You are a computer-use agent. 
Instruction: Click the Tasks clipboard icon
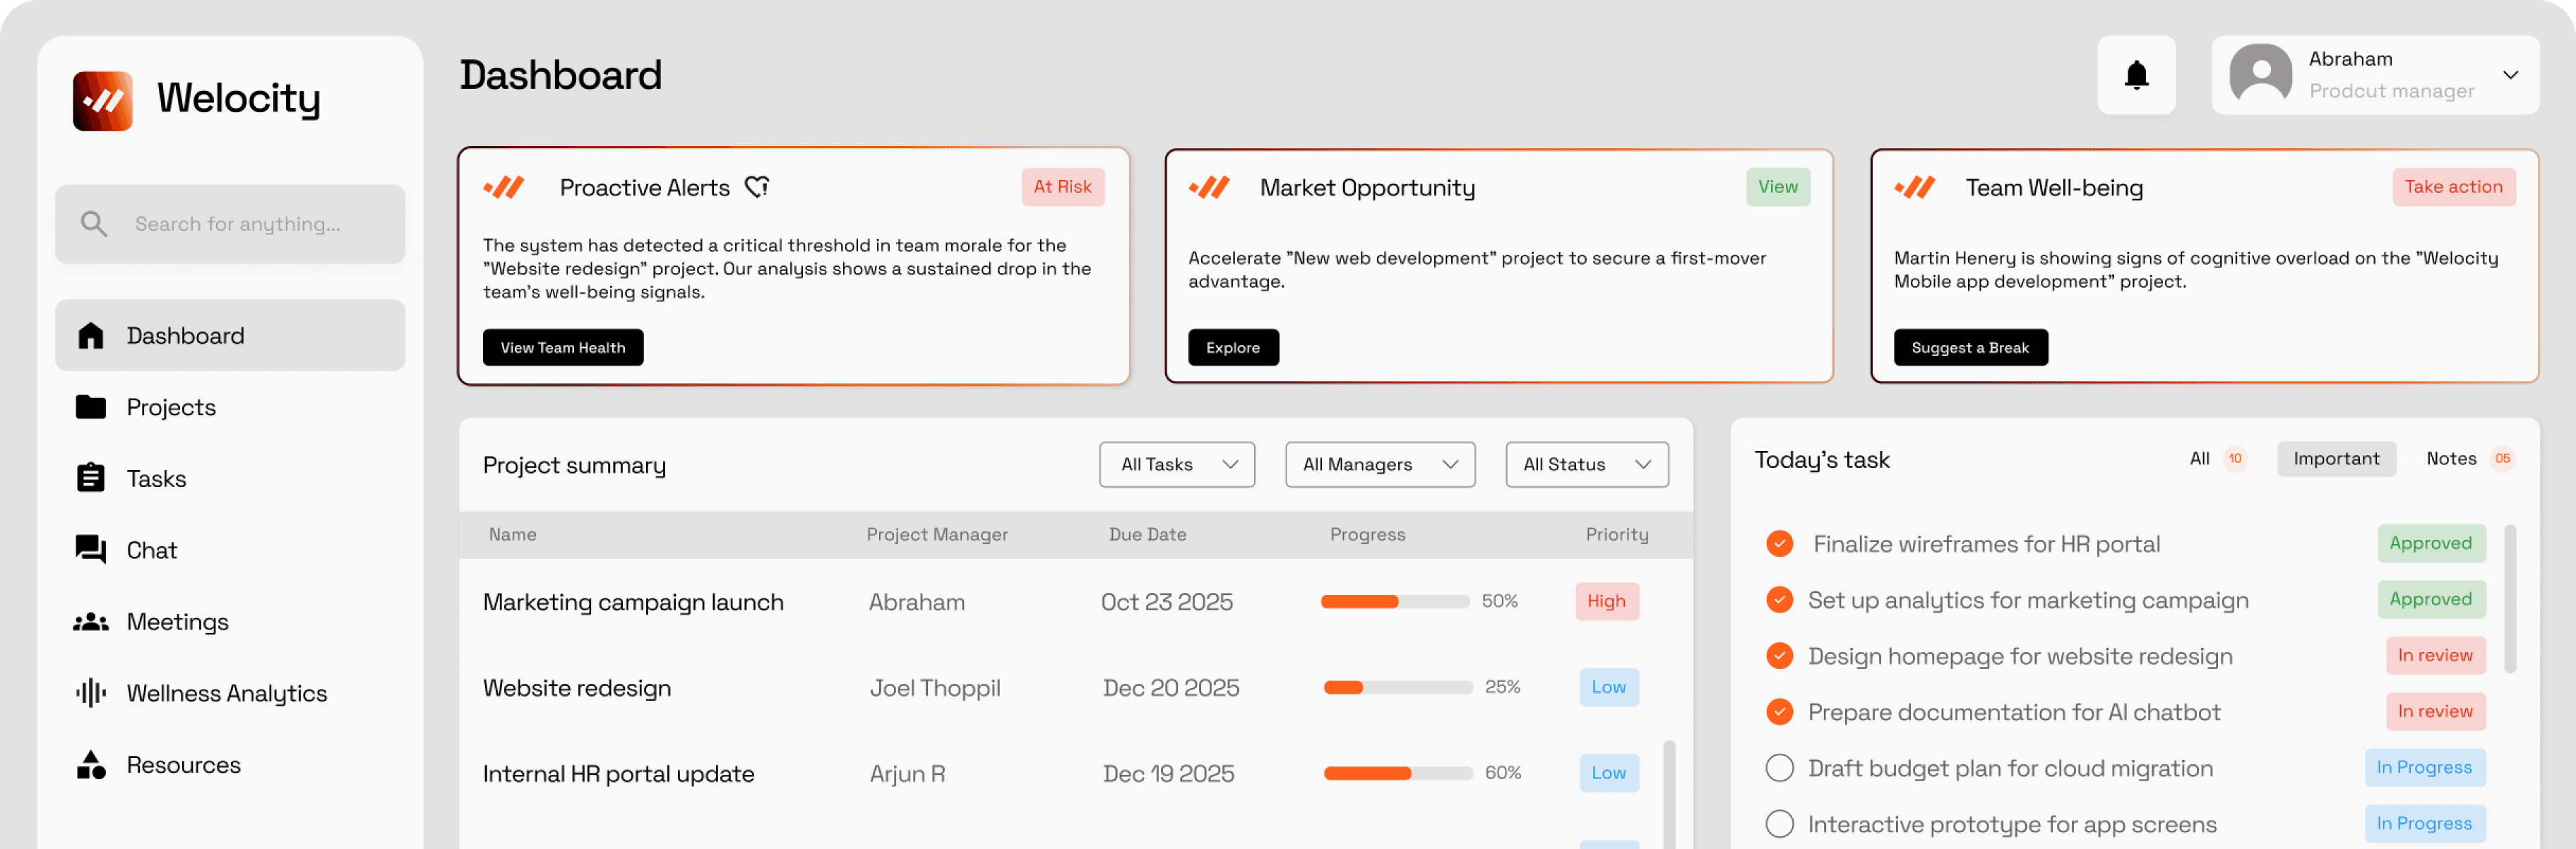[x=91, y=478]
